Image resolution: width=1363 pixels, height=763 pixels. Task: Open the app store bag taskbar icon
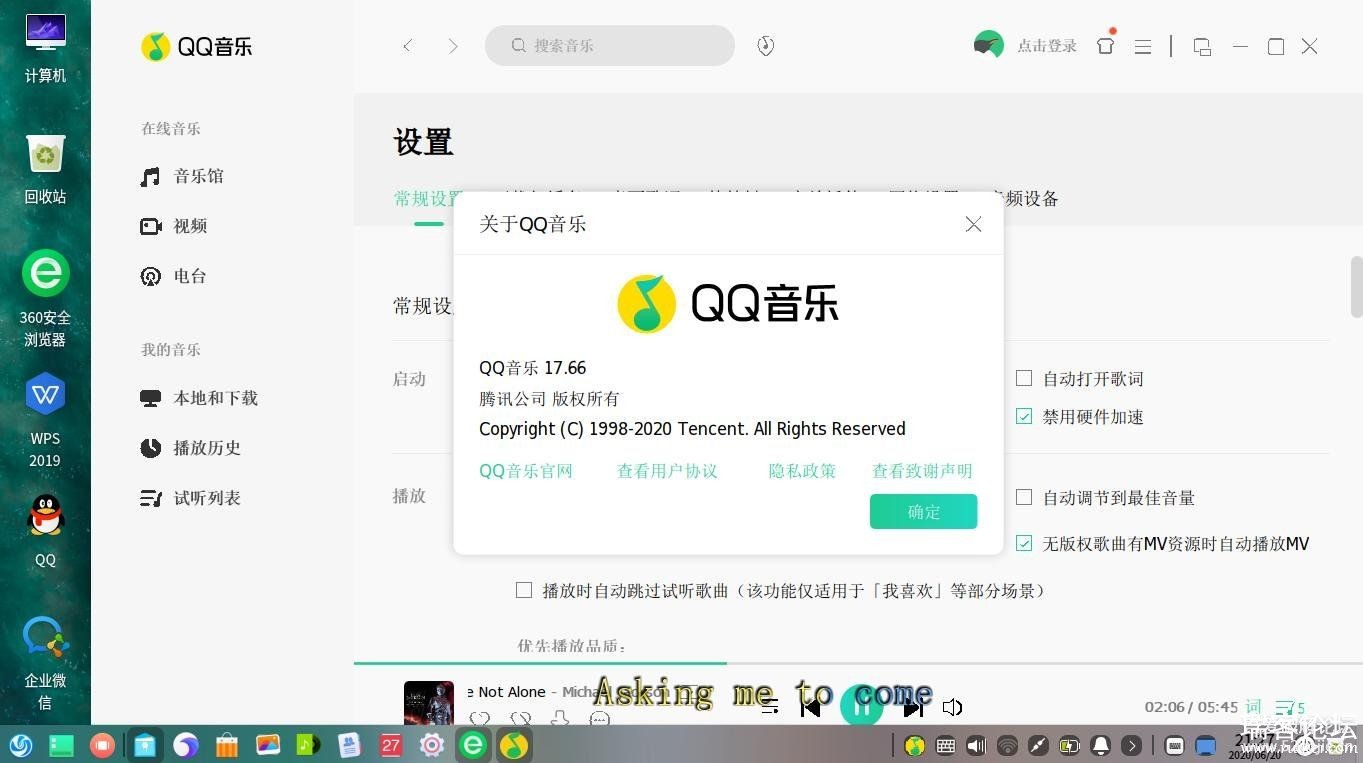point(227,745)
